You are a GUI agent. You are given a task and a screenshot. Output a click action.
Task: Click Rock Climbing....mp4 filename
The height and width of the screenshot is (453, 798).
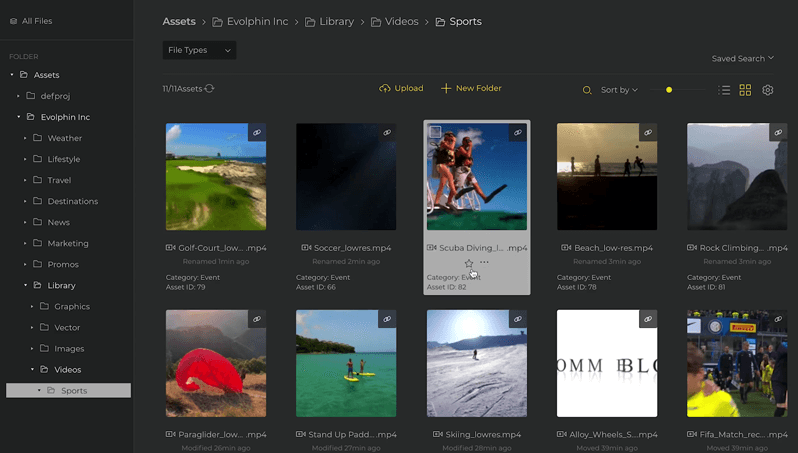(744, 248)
